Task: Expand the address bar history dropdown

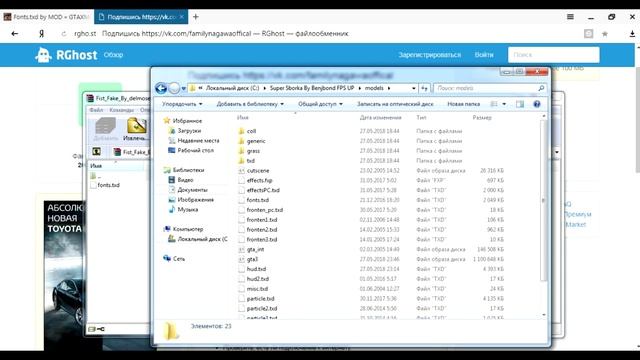Action: click(x=413, y=88)
